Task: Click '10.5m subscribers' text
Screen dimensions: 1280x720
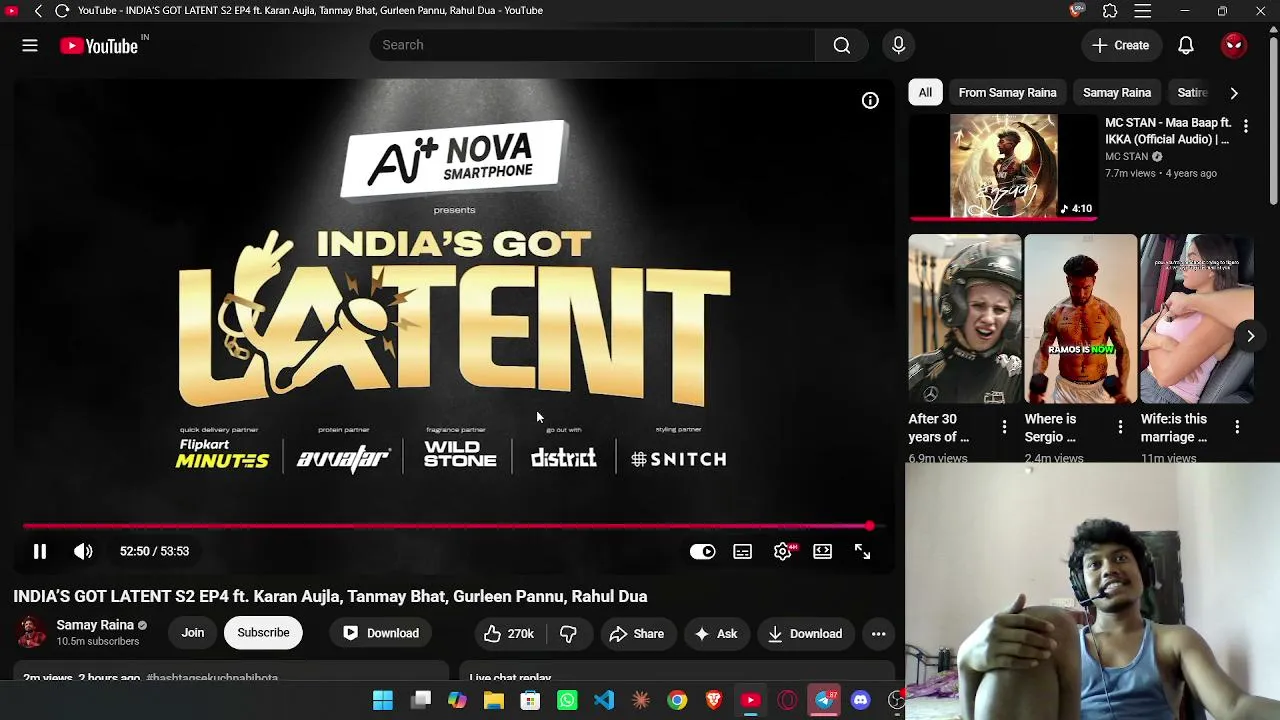Action: (x=98, y=641)
